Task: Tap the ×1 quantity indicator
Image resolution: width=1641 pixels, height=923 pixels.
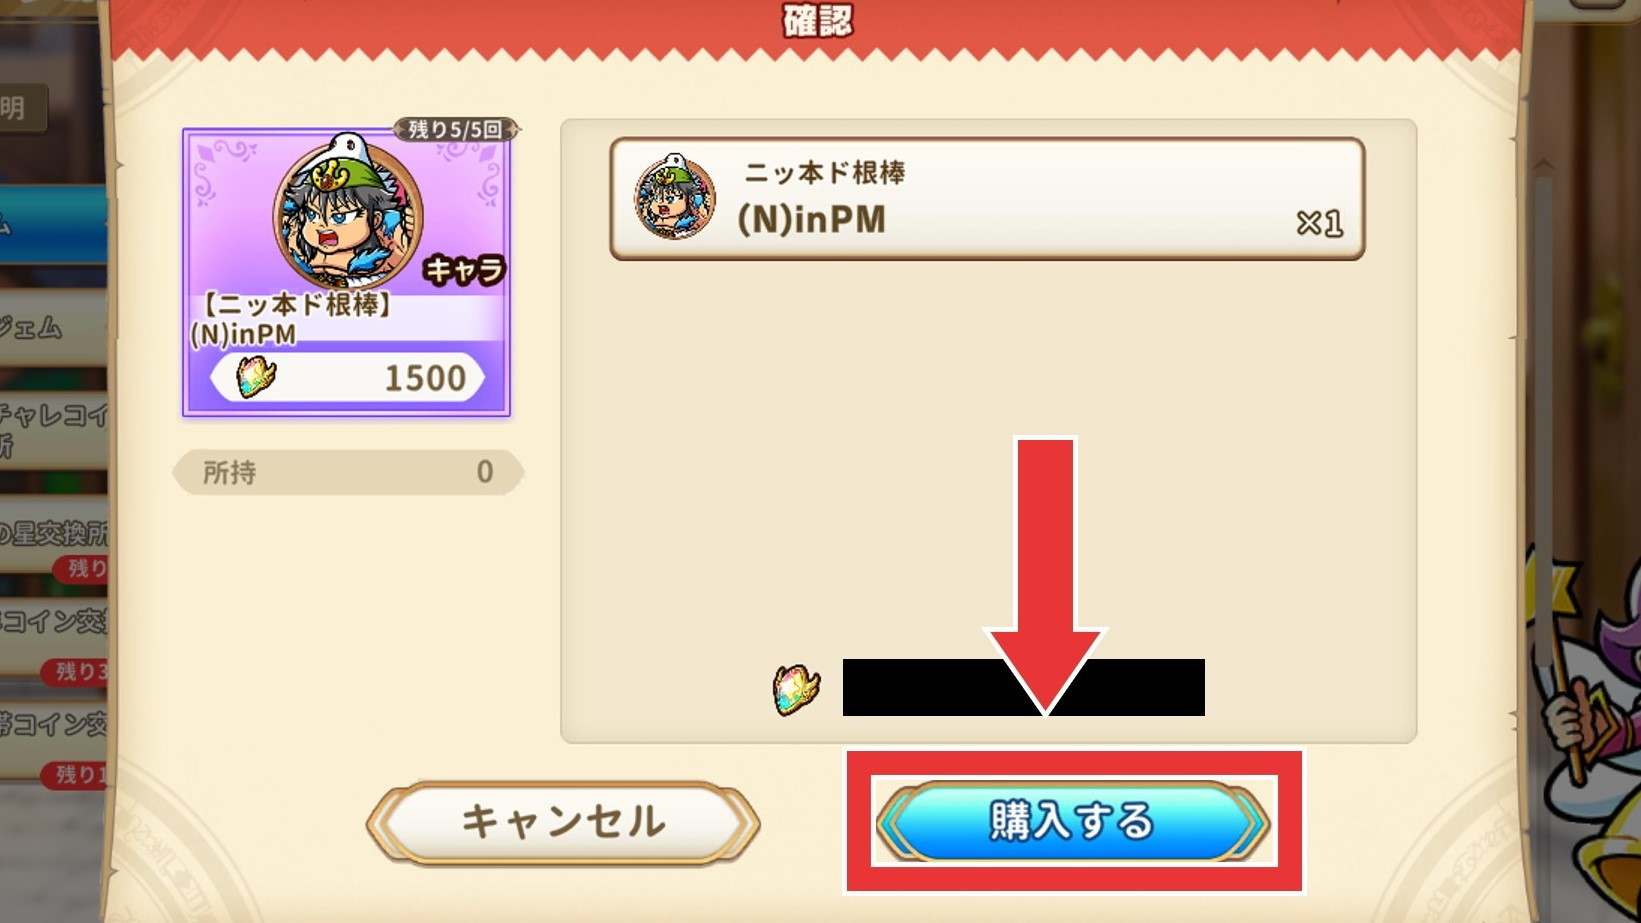Action: pos(1319,222)
